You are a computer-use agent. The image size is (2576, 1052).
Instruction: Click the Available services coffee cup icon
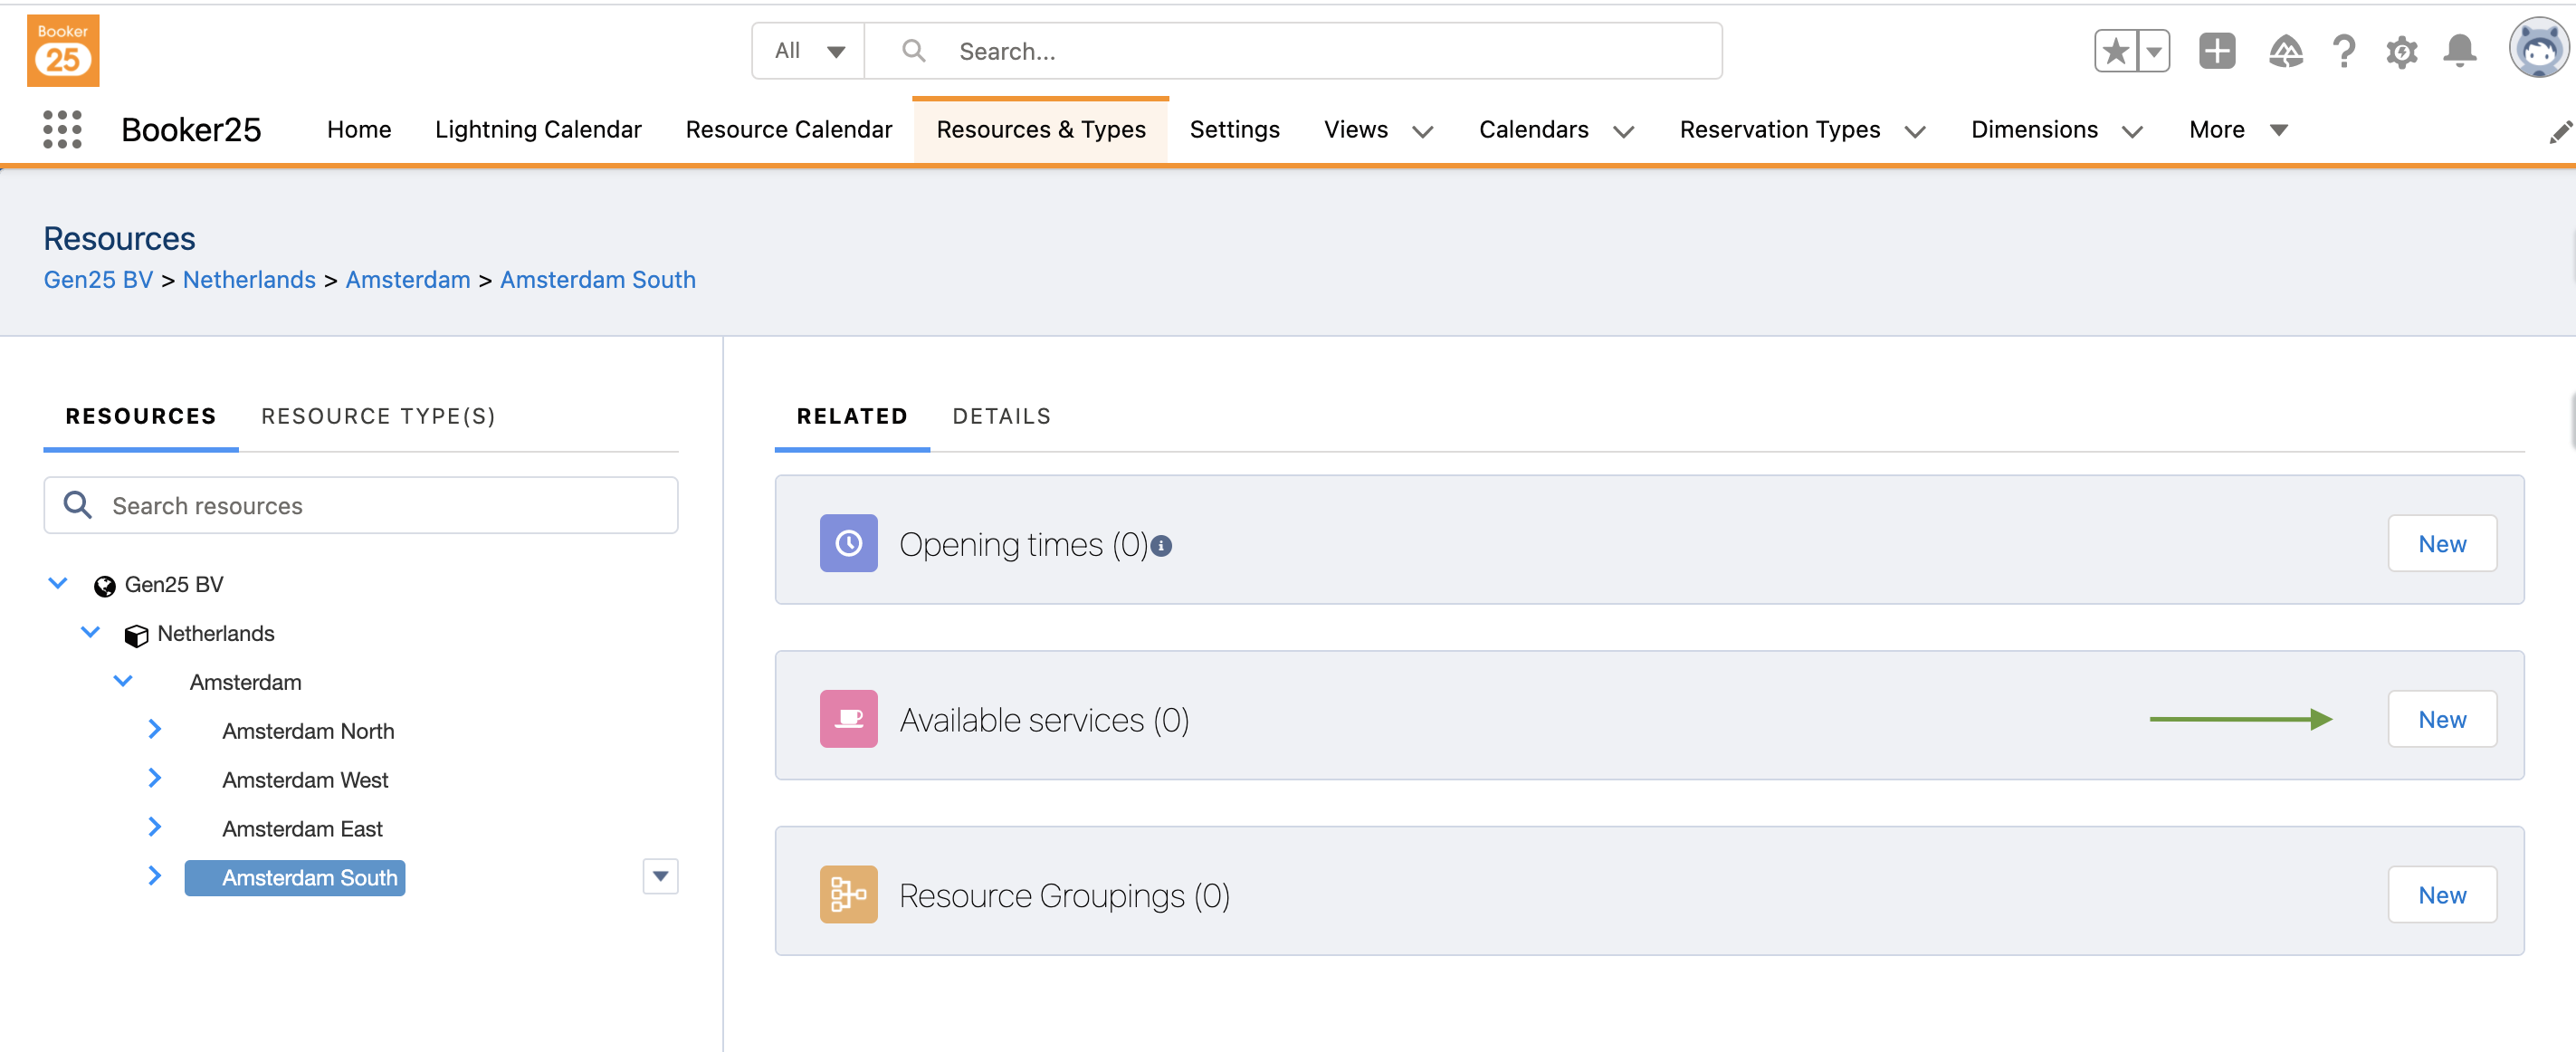click(x=848, y=718)
